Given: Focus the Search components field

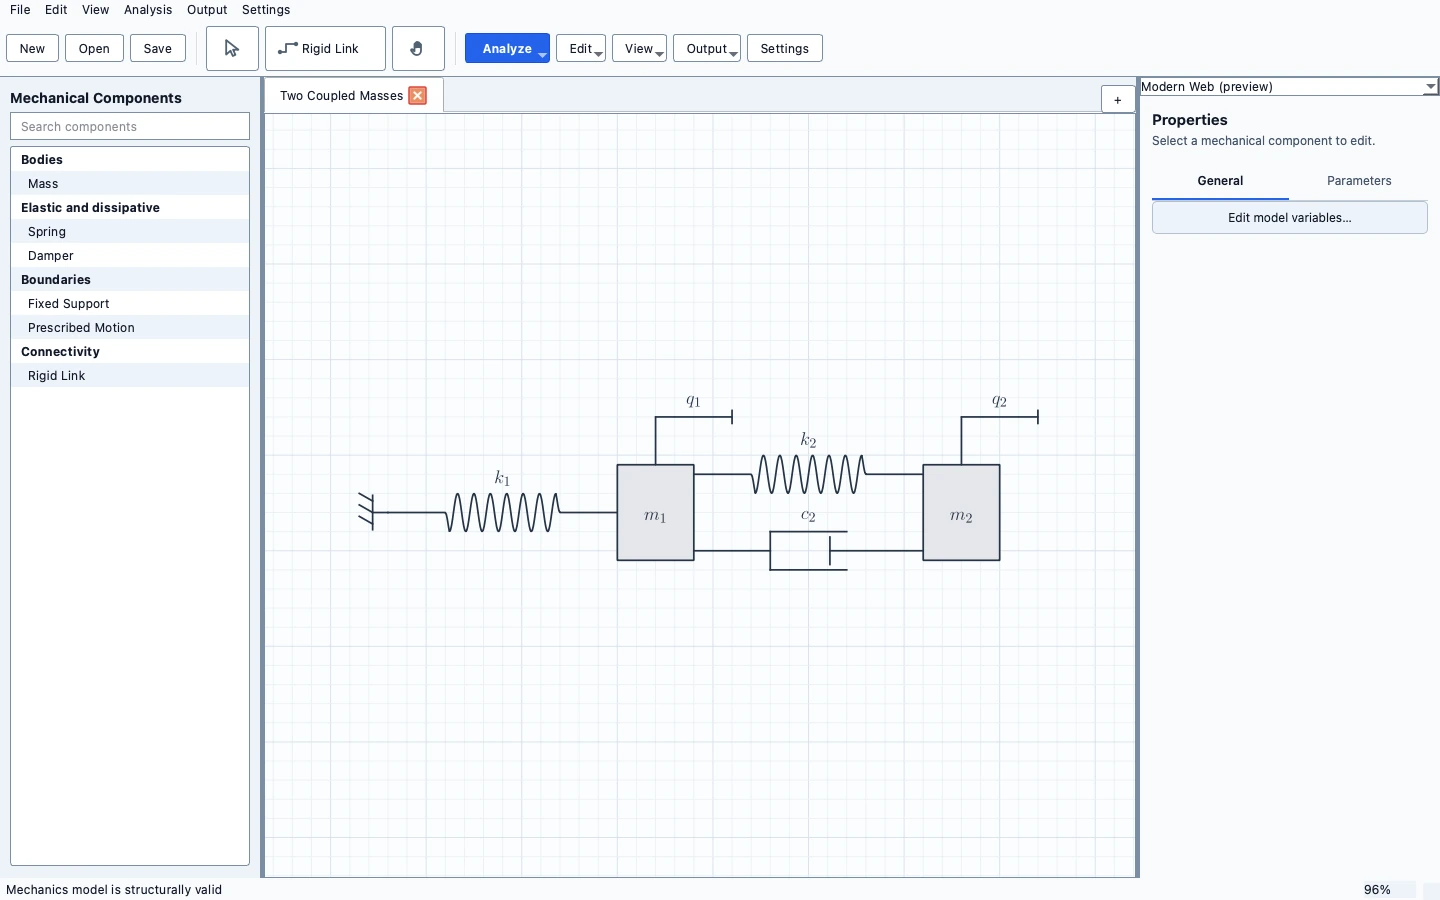Looking at the screenshot, I should point(130,127).
